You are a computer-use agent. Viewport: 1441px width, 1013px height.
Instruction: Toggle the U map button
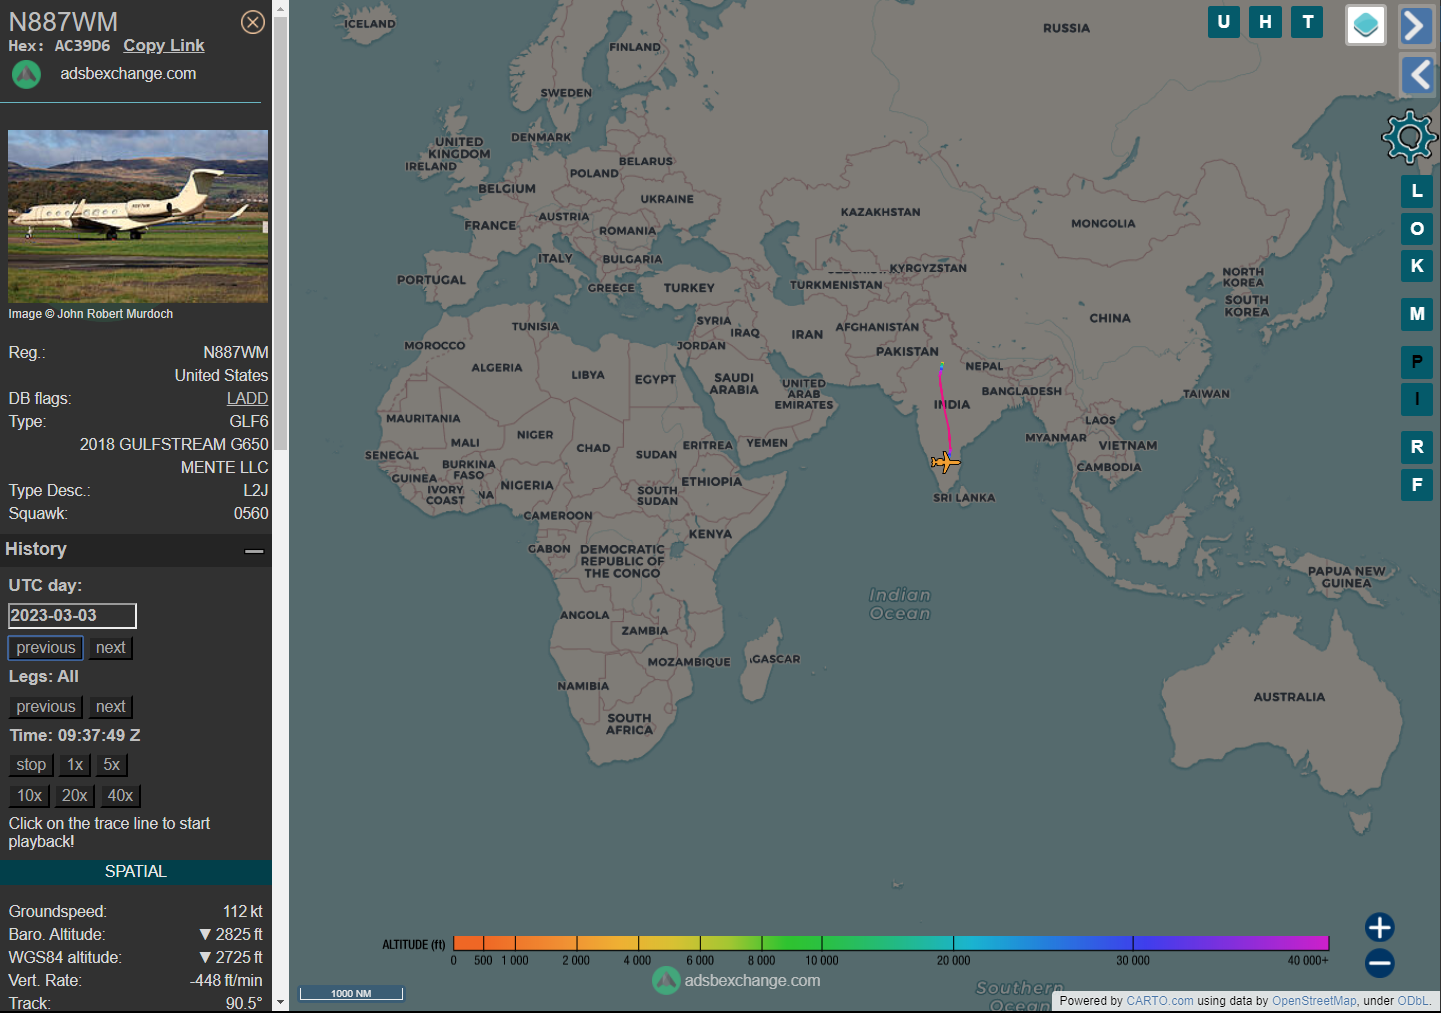(1224, 22)
